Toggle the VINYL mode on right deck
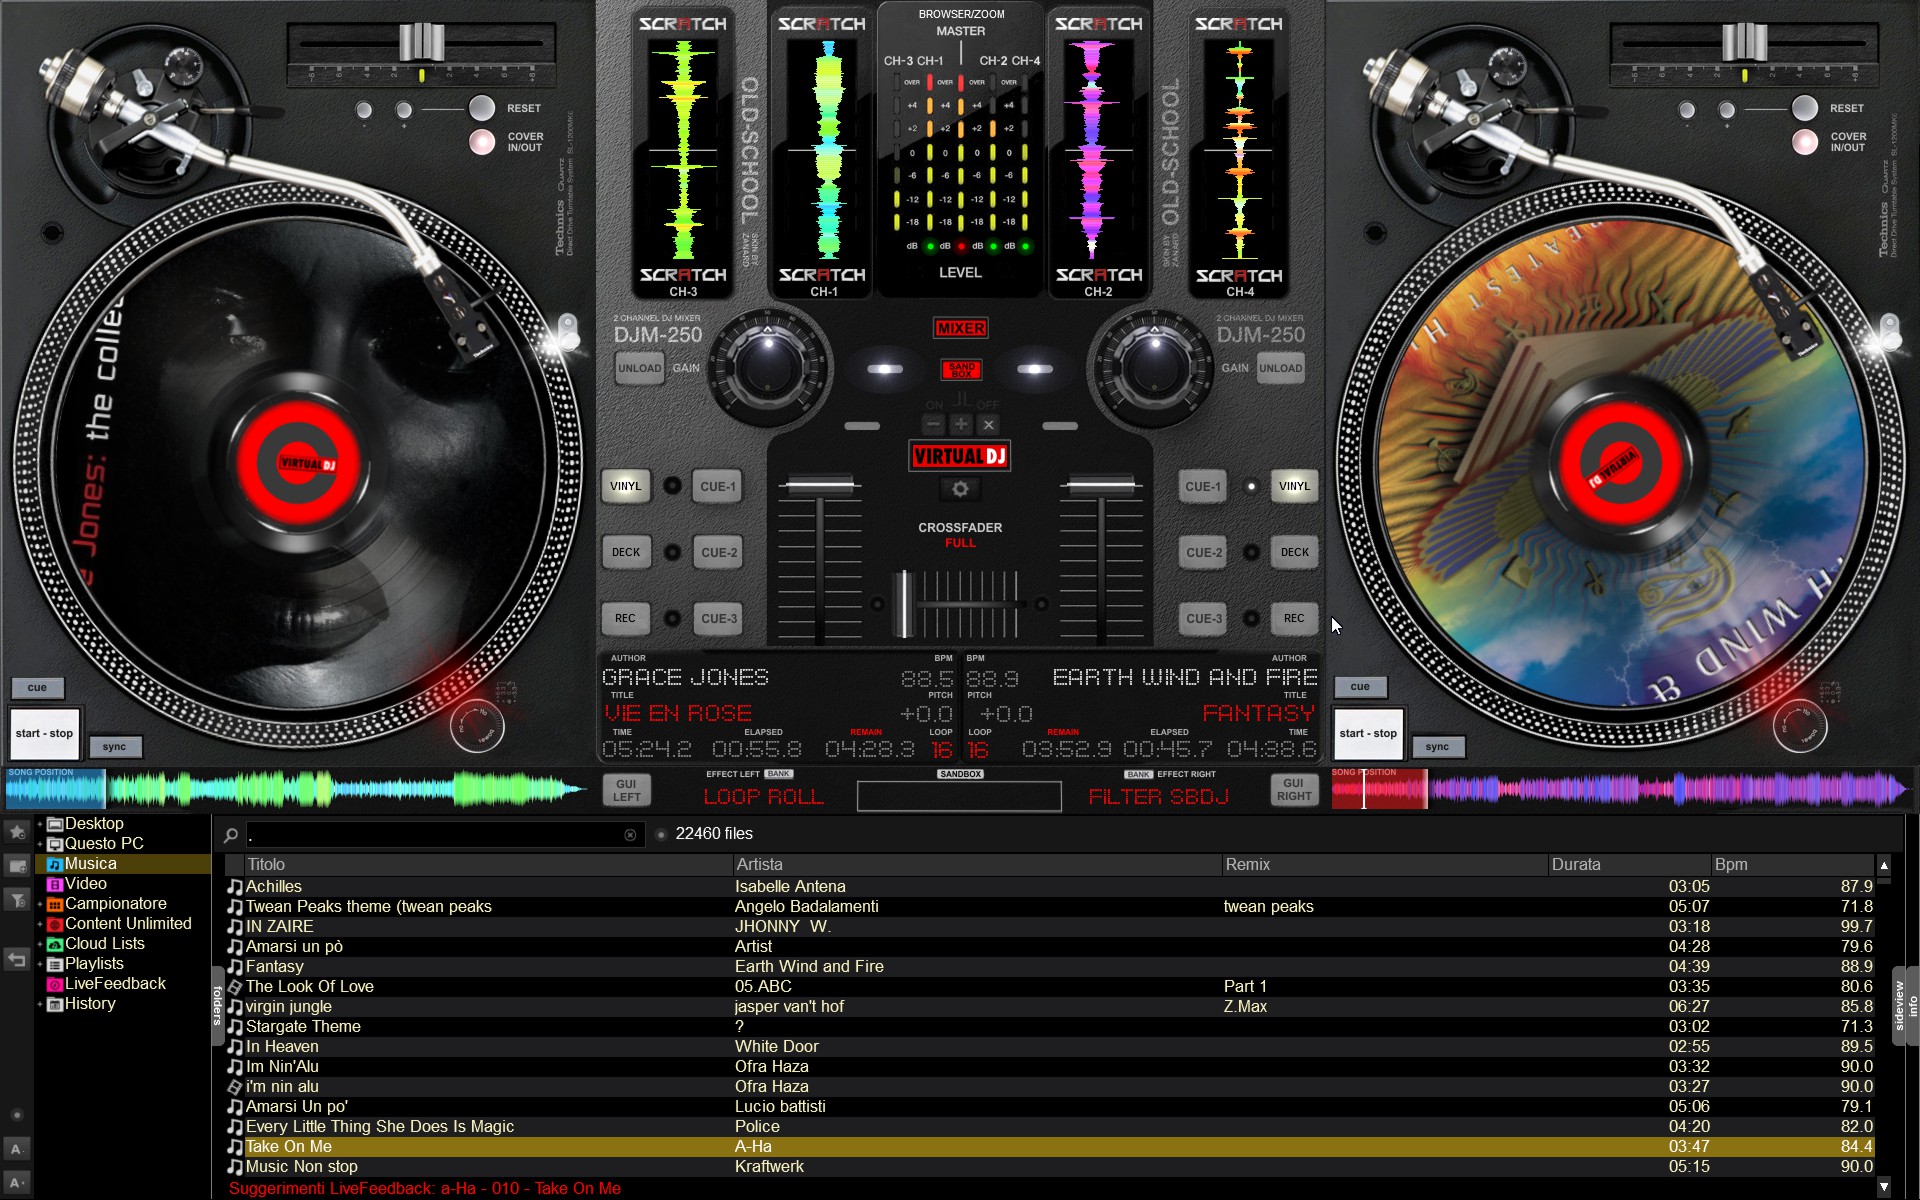This screenshot has width=1920, height=1200. tap(1288, 485)
